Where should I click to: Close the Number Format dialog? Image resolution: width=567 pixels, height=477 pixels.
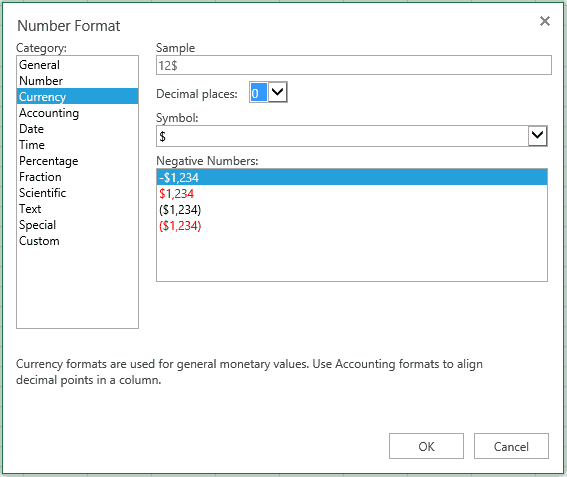[545, 21]
